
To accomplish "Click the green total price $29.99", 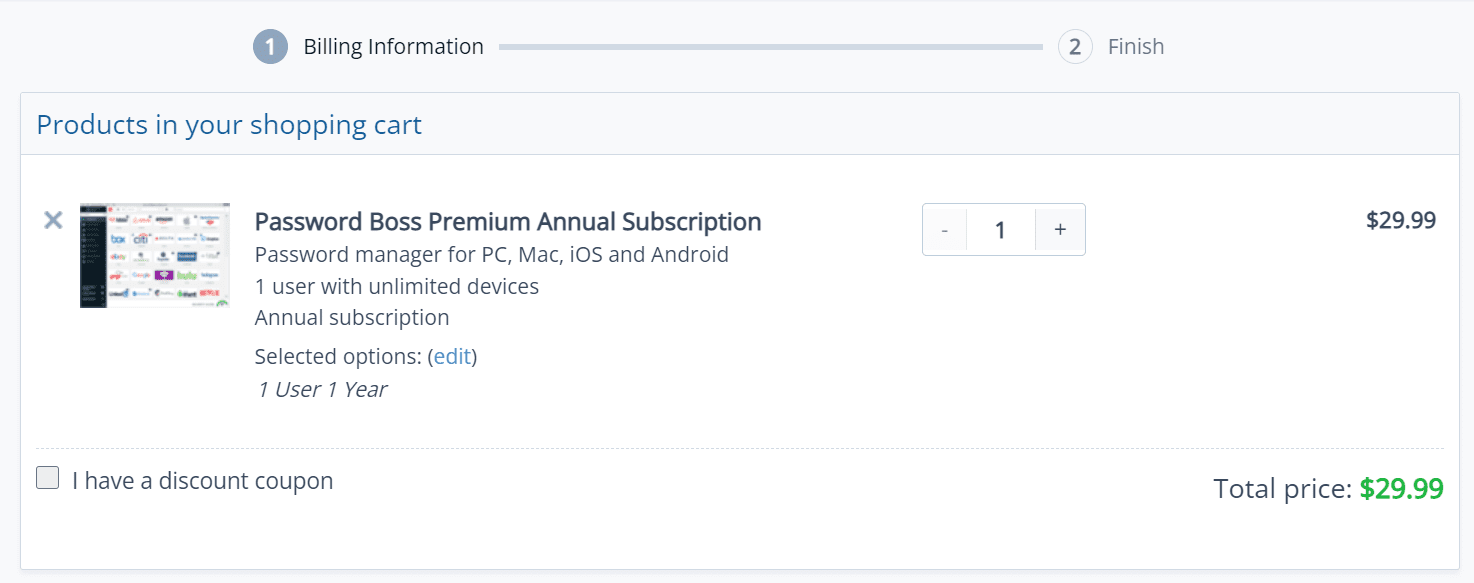I will (1401, 489).
